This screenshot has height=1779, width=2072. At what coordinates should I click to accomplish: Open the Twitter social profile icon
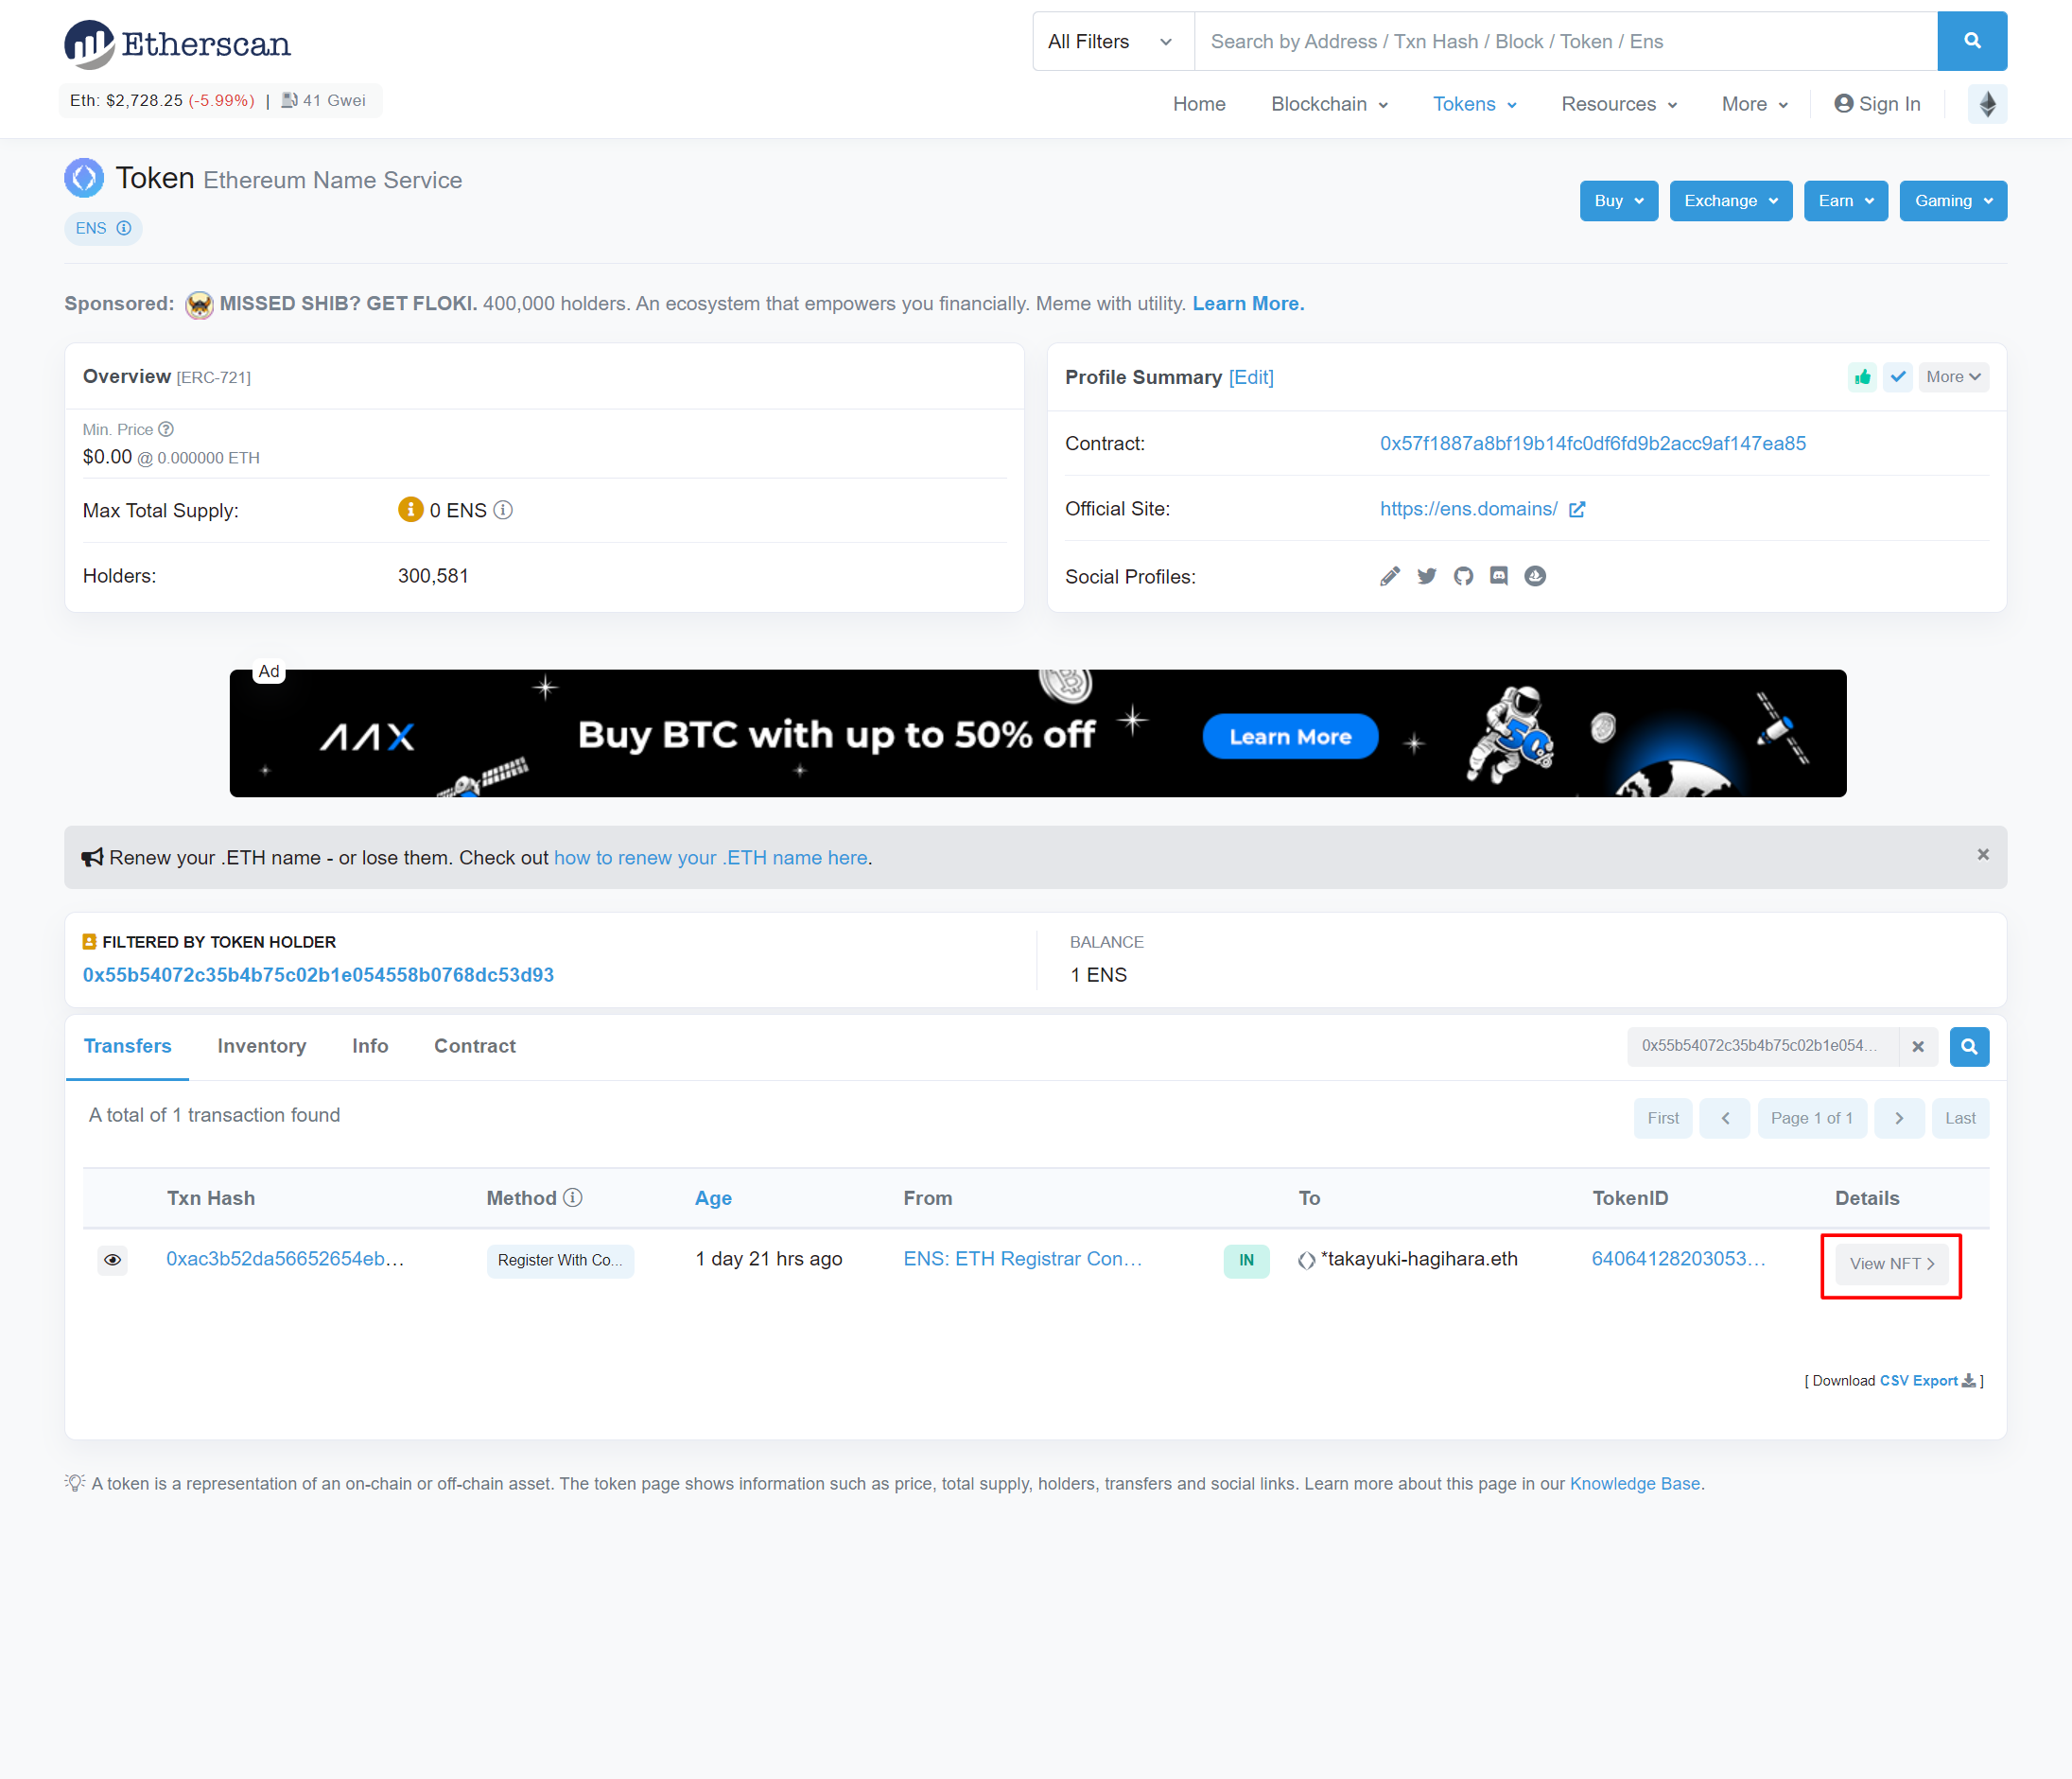click(x=1427, y=576)
